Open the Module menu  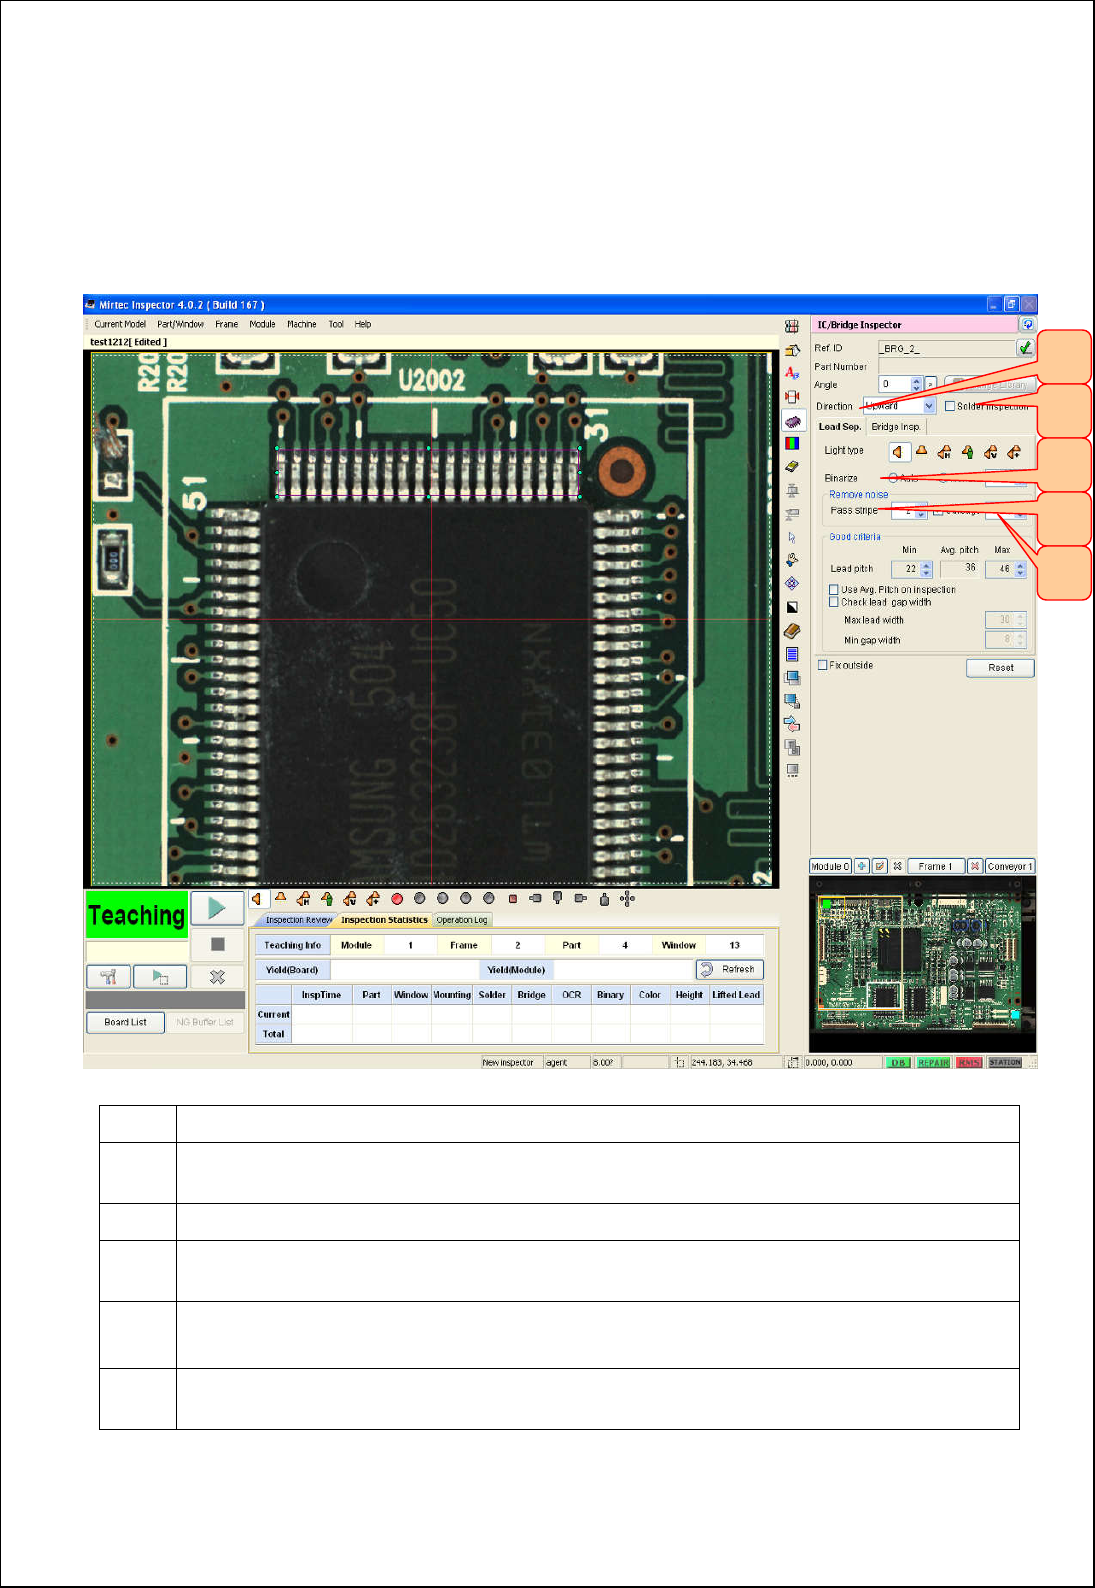tap(262, 324)
